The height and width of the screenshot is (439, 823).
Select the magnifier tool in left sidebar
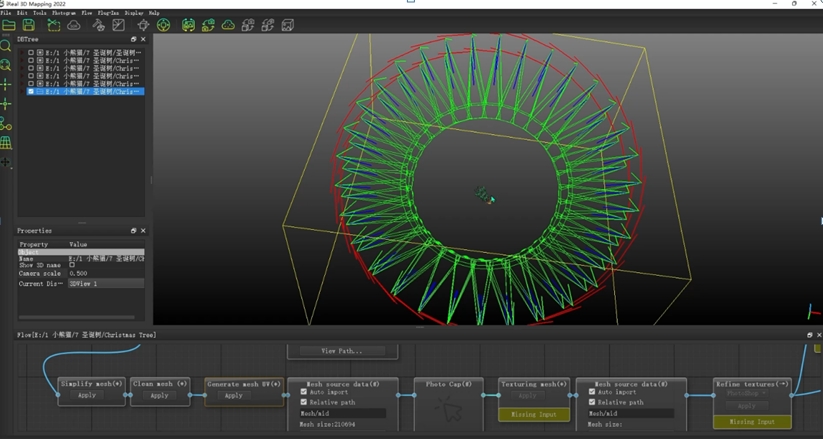(x=5, y=46)
